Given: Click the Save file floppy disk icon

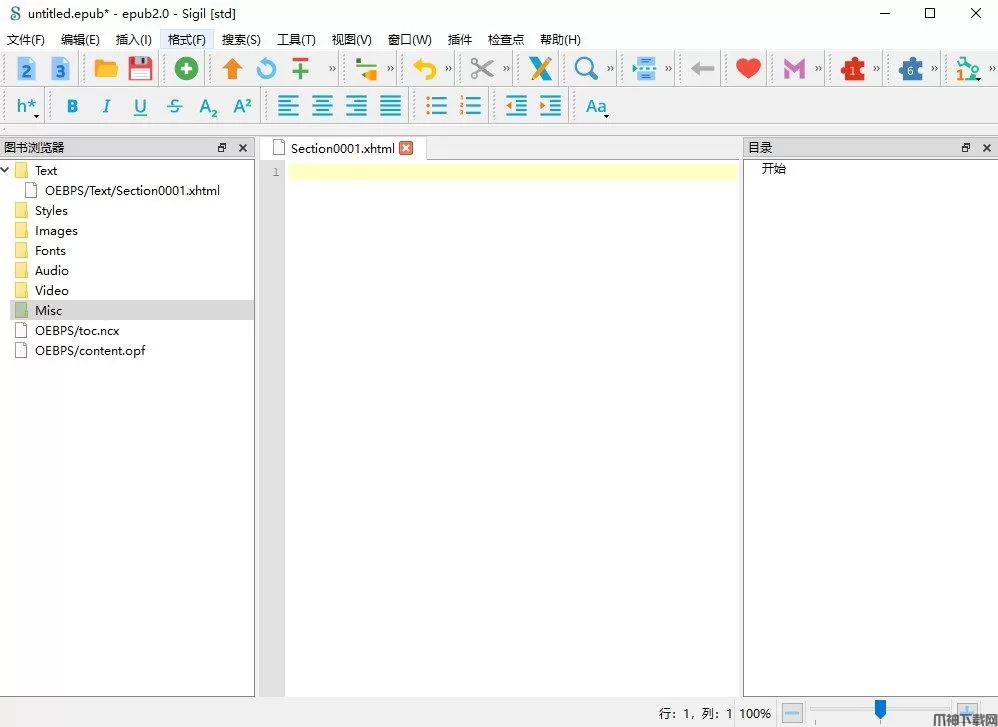Looking at the screenshot, I should pos(140,69).
